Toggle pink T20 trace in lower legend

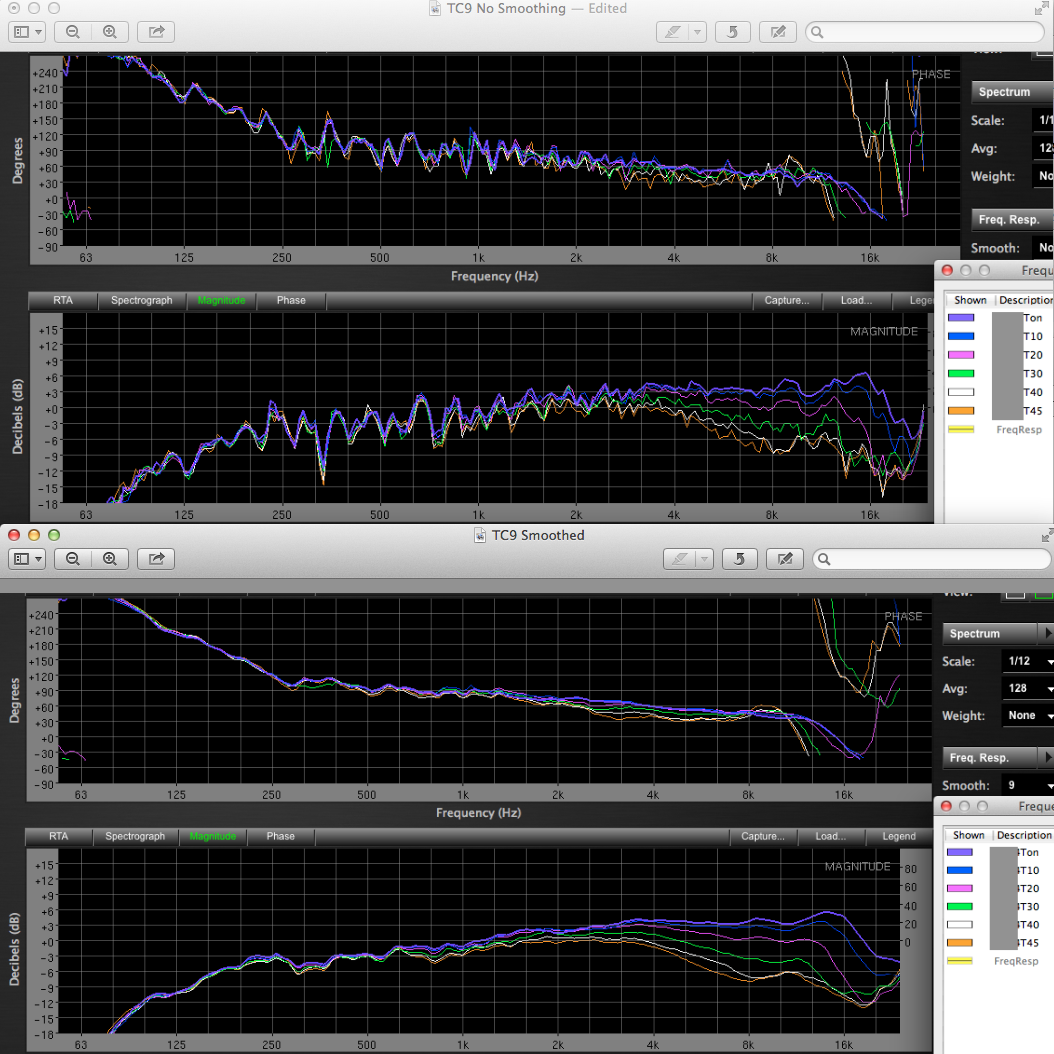point(959,889)
